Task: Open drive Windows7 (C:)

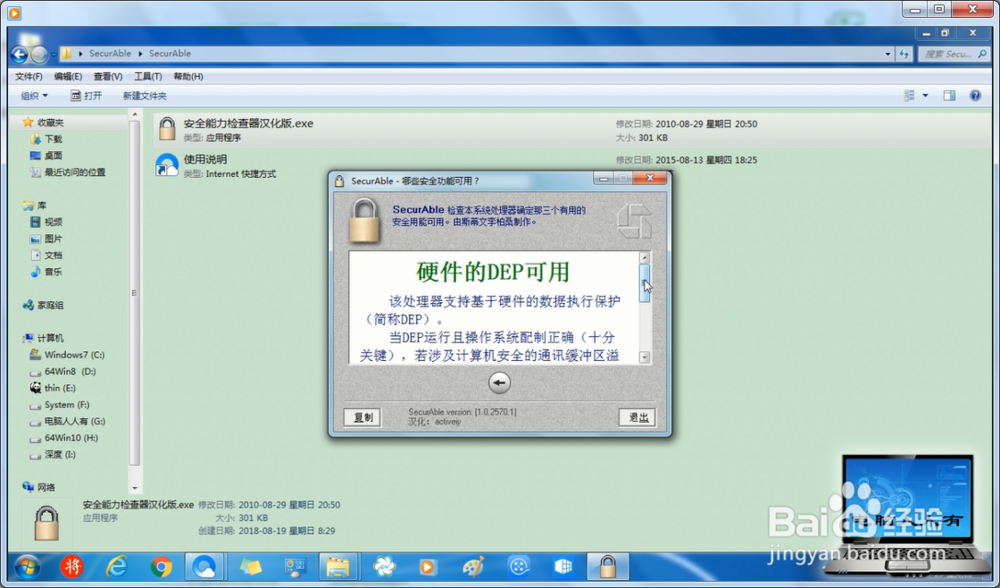Action: click(x=75, y=355)
